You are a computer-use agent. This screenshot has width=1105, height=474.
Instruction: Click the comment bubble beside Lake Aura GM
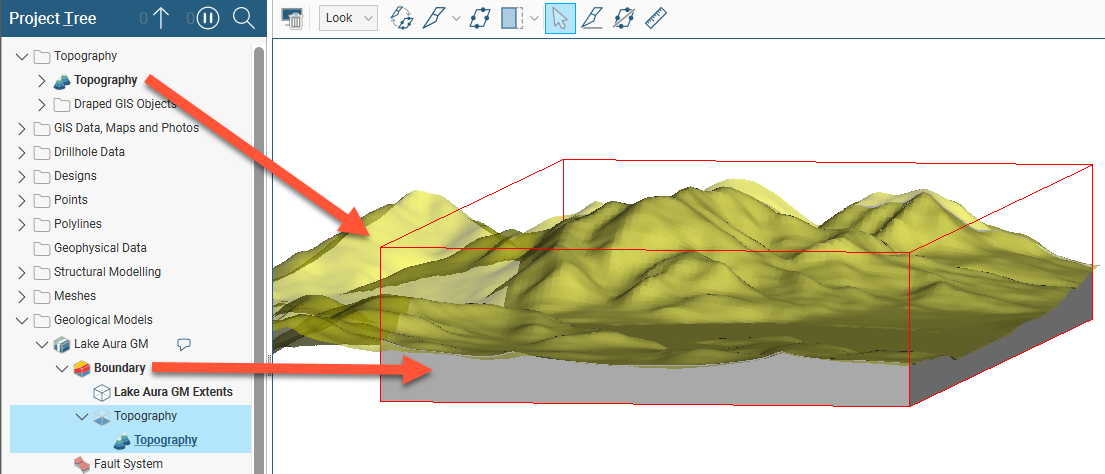(x=184, y=344)
